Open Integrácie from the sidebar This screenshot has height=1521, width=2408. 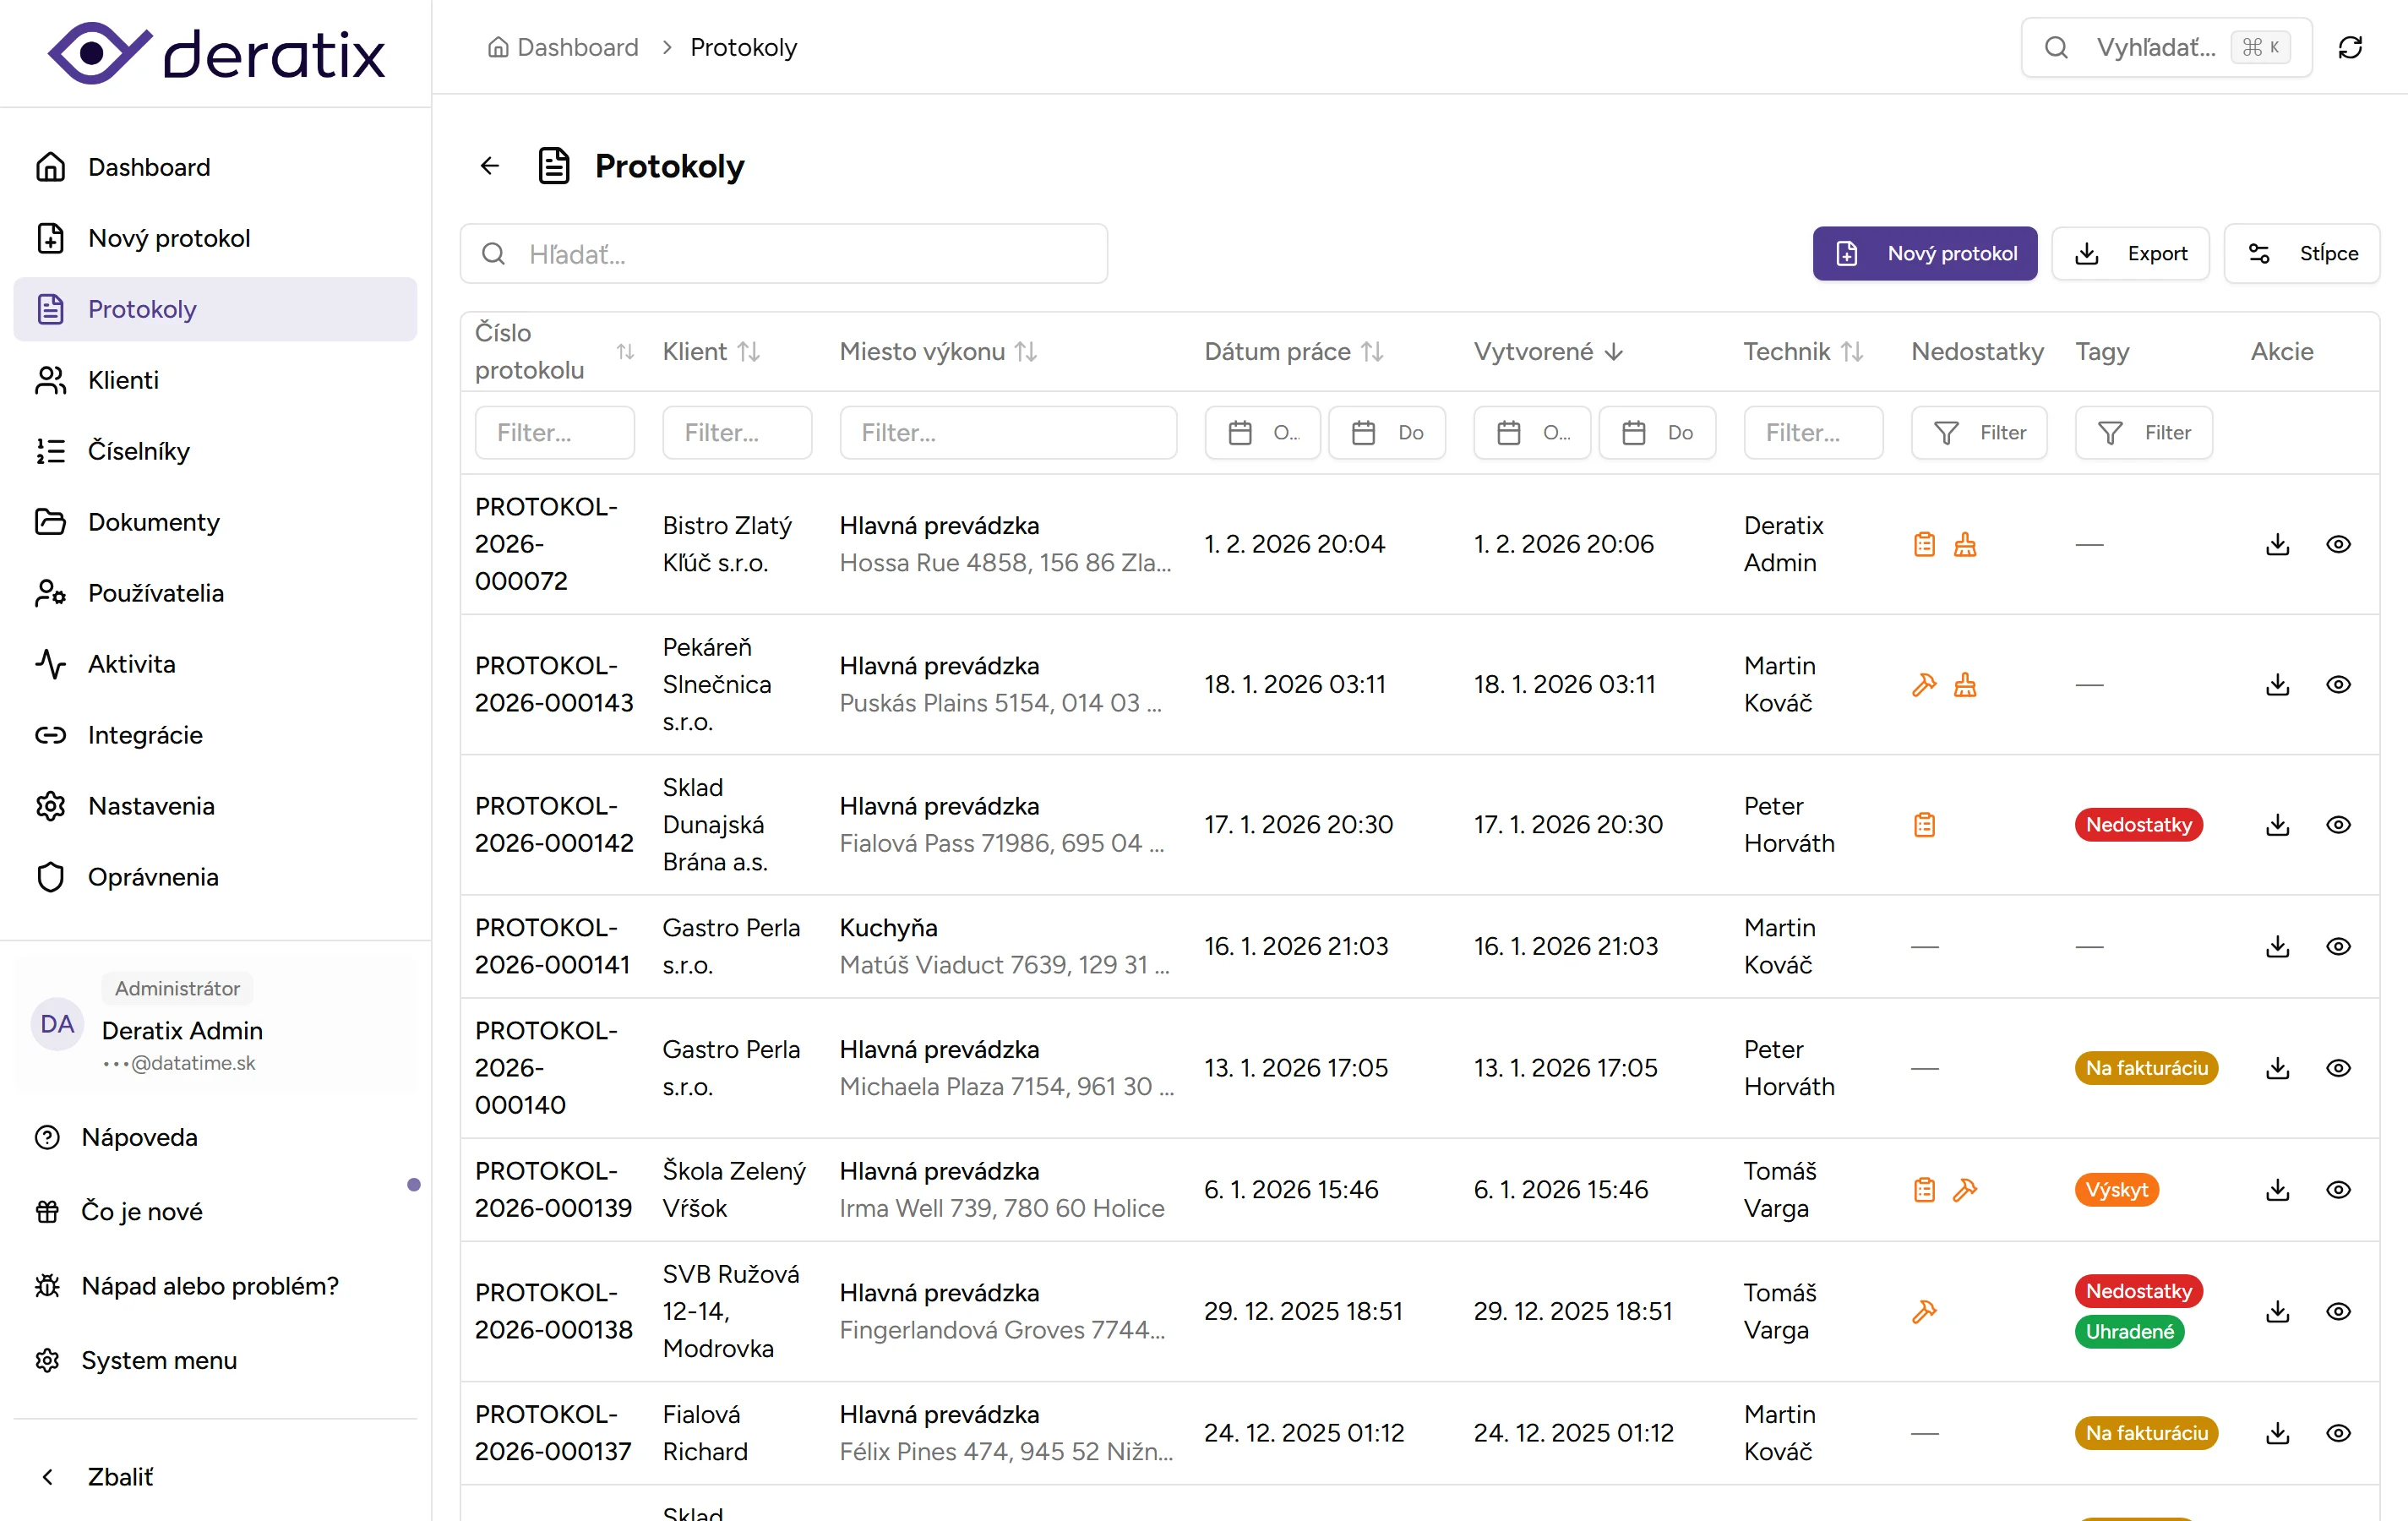[145, 735]
